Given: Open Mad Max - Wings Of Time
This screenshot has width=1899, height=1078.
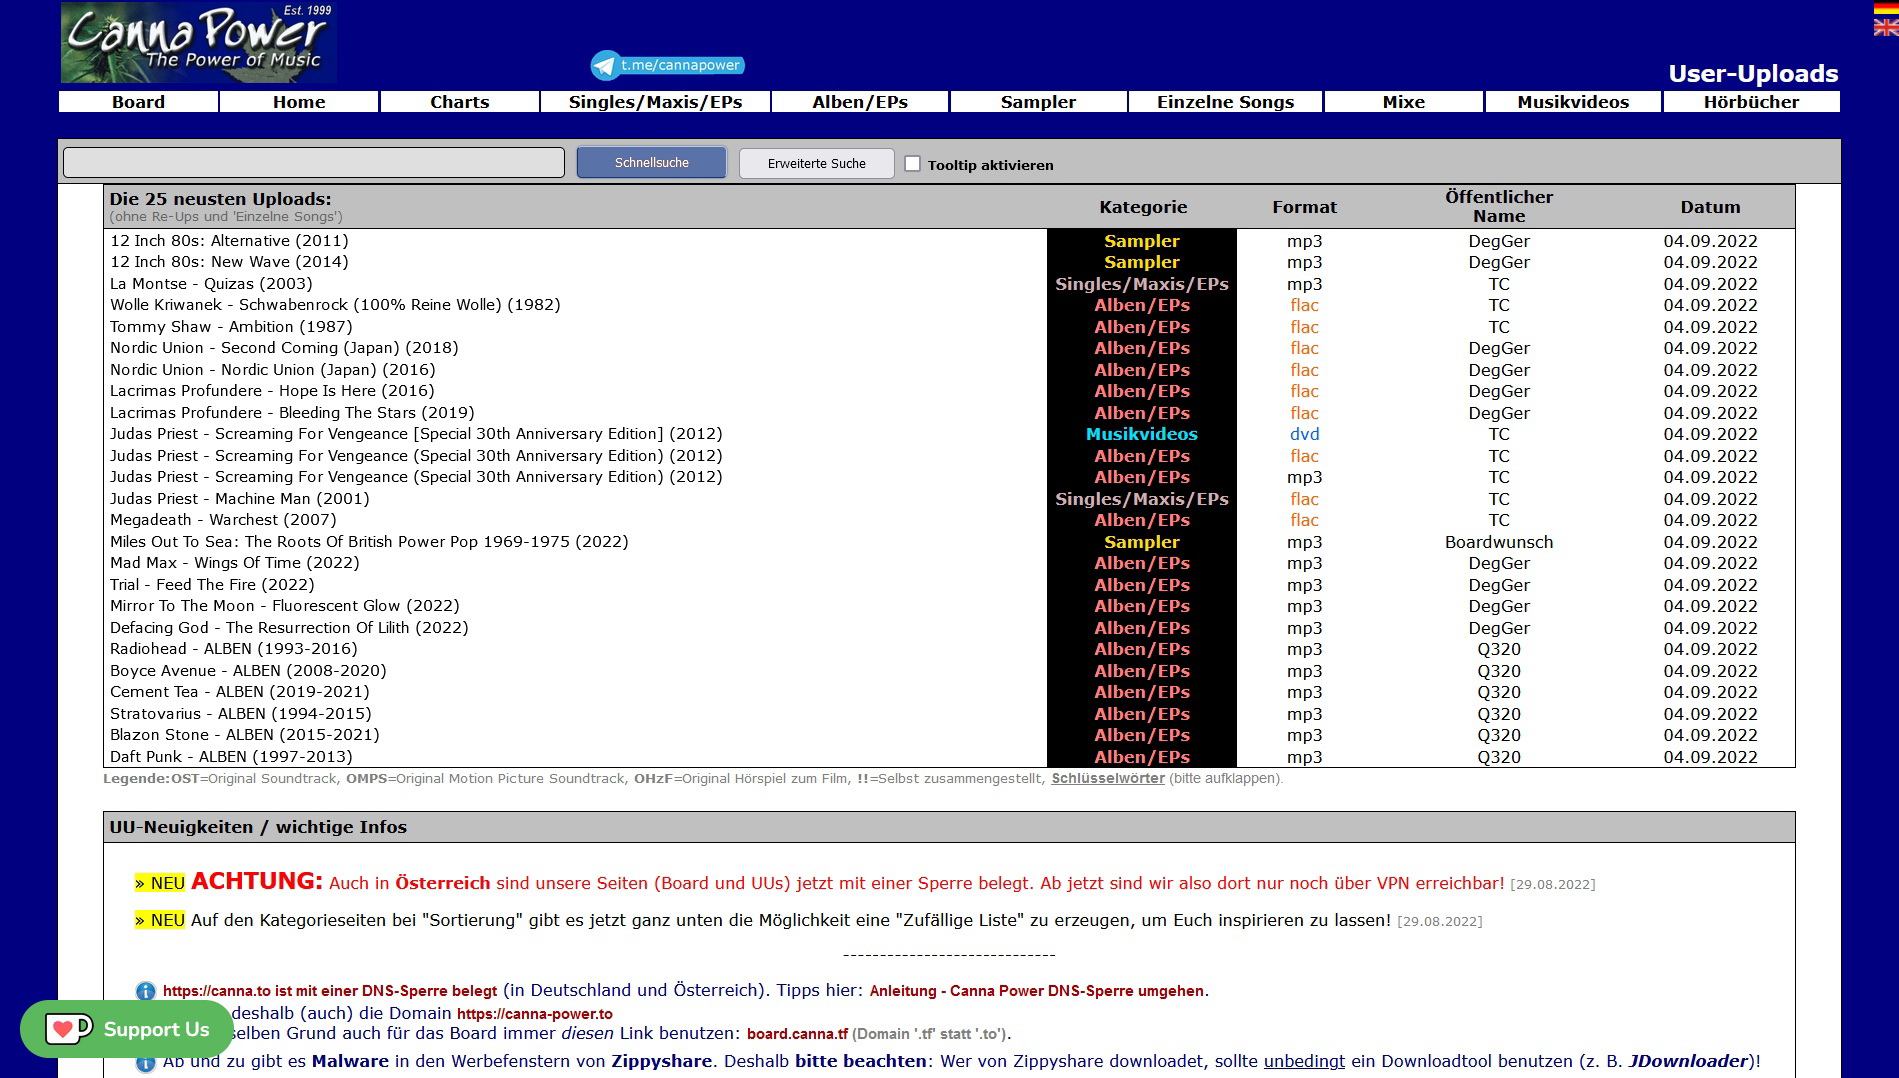Looking at the screenshot, I should 235,563.
